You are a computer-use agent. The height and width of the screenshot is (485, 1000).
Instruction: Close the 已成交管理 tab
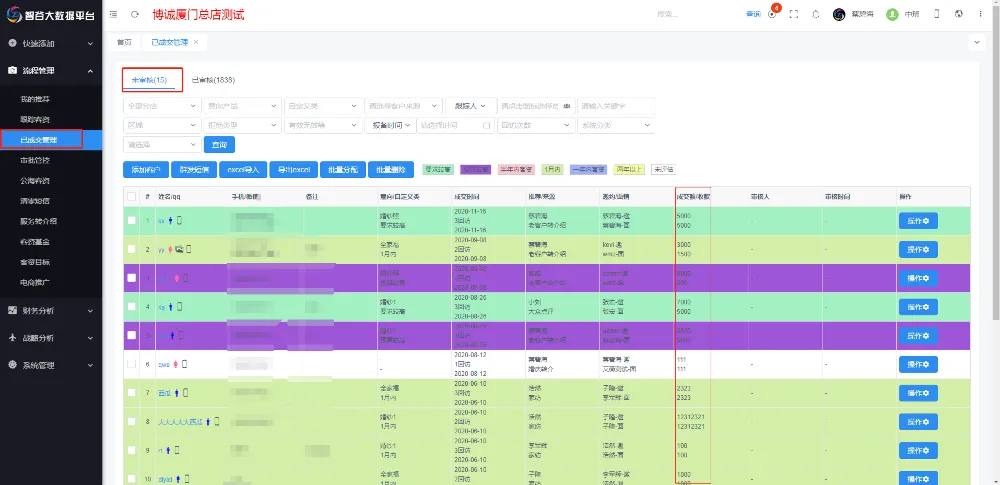(x=196, y=42)
